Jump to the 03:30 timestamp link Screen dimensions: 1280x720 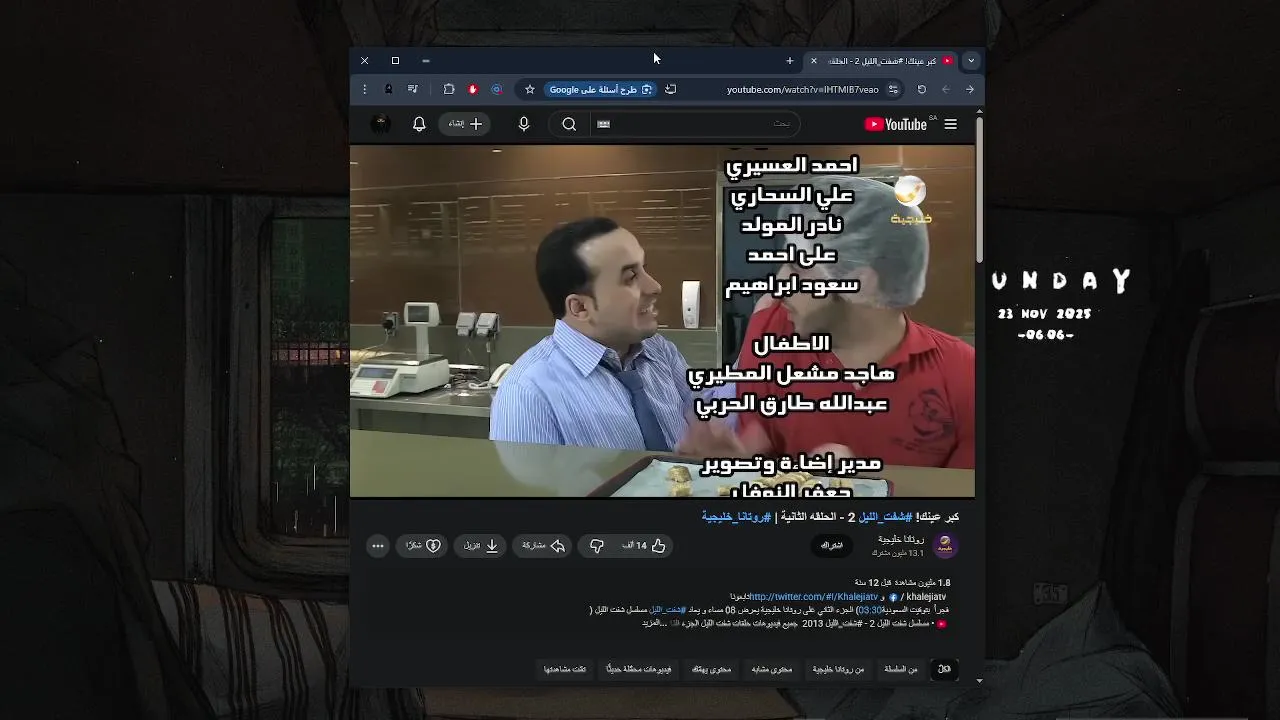870,610
